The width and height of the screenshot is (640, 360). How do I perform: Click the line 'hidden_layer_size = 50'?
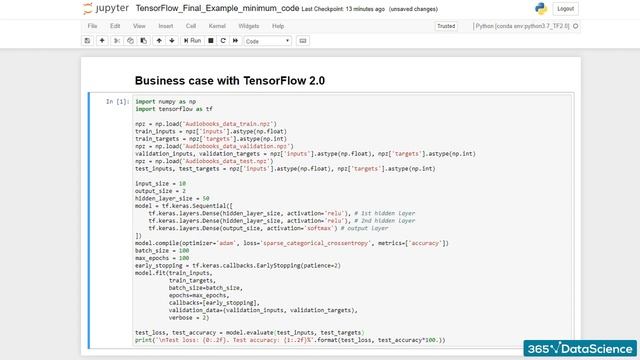click(172, 198)
